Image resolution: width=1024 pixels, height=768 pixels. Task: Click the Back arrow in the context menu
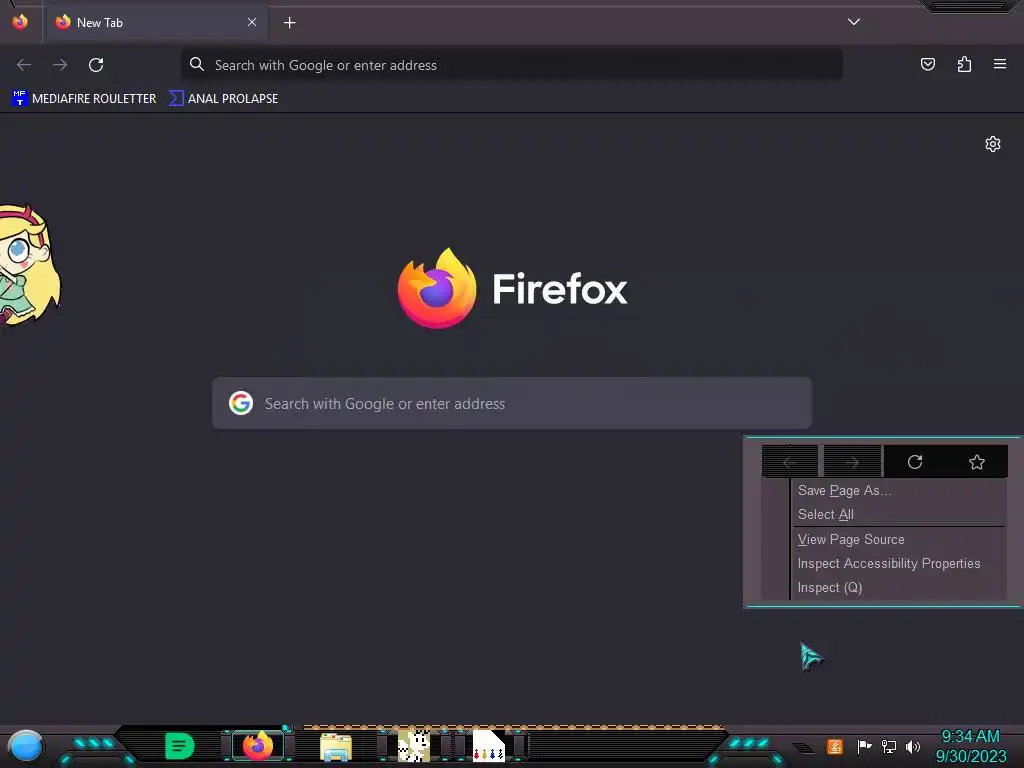point(790,462)
